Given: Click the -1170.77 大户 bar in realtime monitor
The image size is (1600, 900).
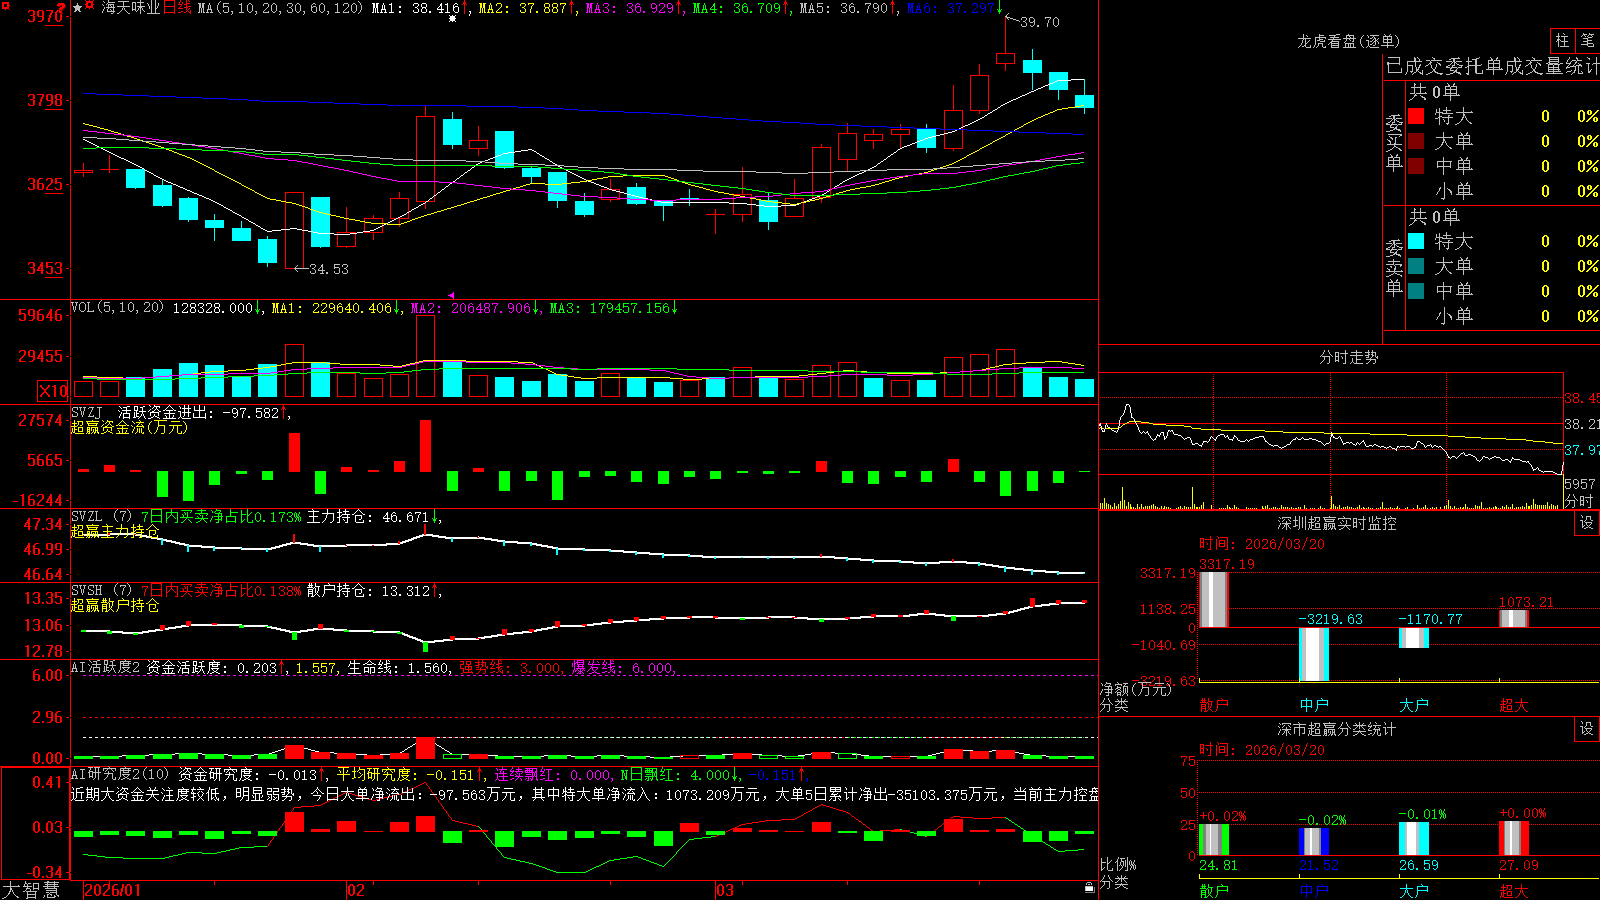Looking at the screenshot, I should [1413, 638].
